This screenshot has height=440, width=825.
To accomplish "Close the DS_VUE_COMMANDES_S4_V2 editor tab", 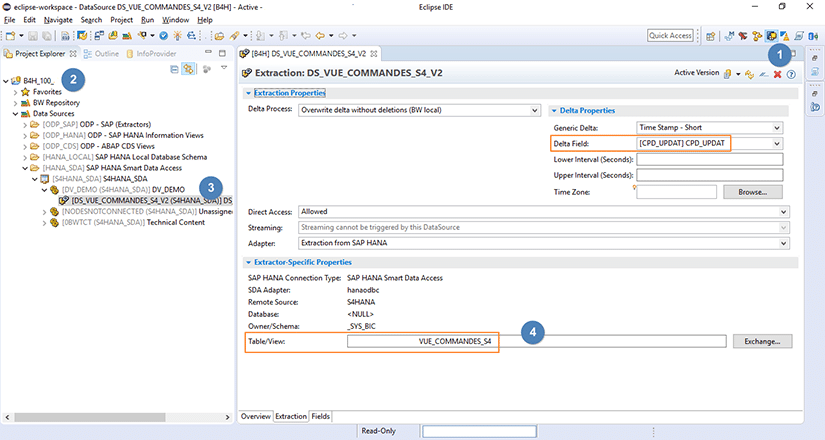I will point(374,54).
